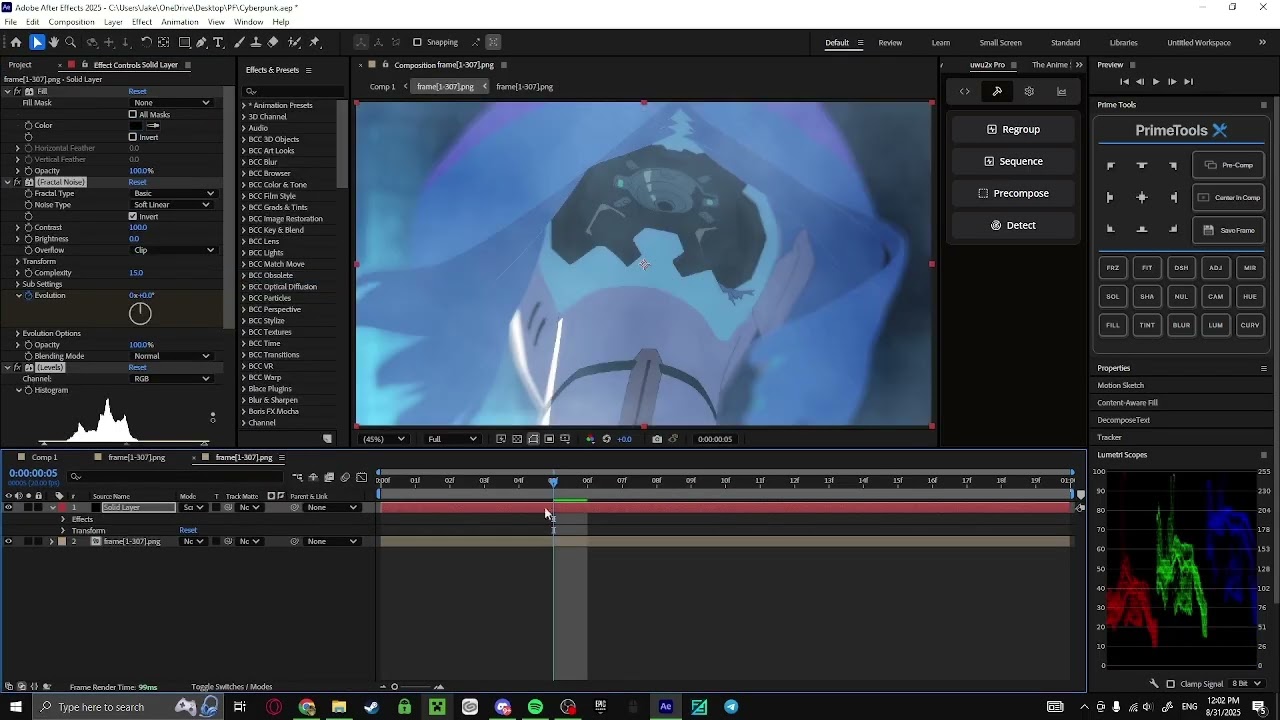Open Blending Mode Normal dropdown
1280x720 pixels.
(172, 356)
